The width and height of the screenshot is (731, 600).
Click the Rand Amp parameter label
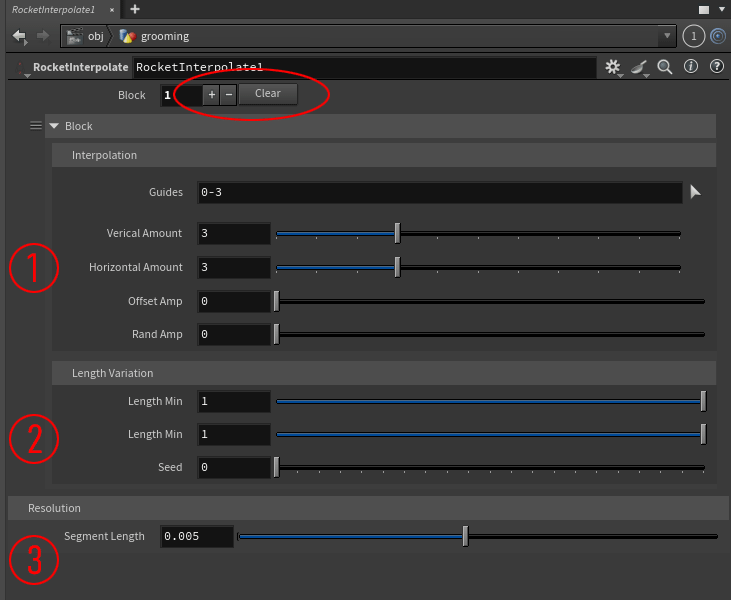[157, 334]
